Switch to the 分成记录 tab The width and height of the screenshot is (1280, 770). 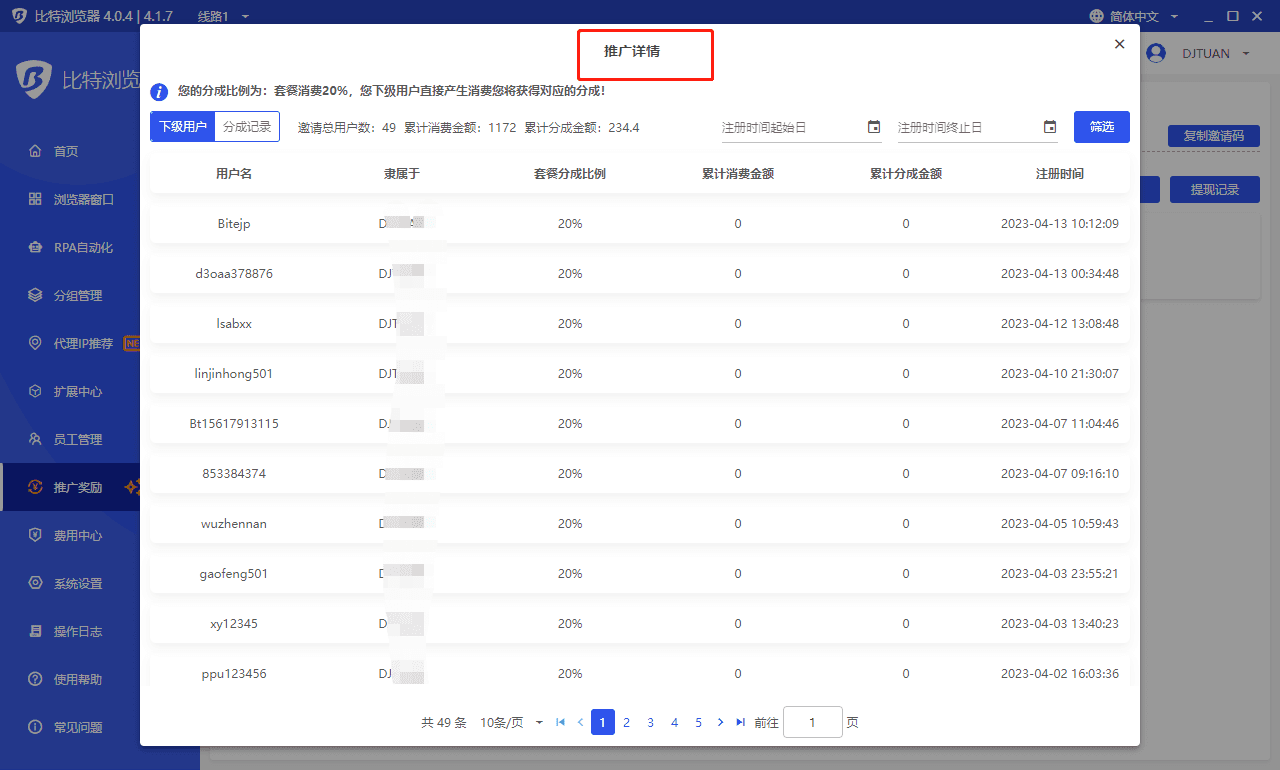[247, 127]
